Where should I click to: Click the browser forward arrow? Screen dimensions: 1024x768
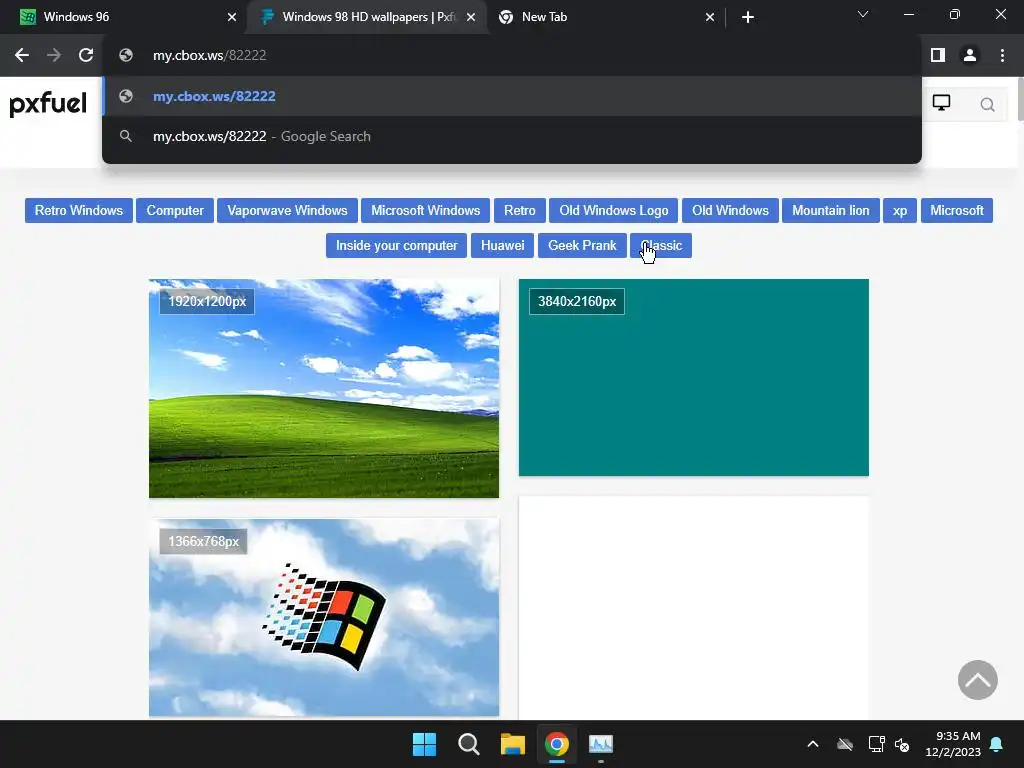54,56
